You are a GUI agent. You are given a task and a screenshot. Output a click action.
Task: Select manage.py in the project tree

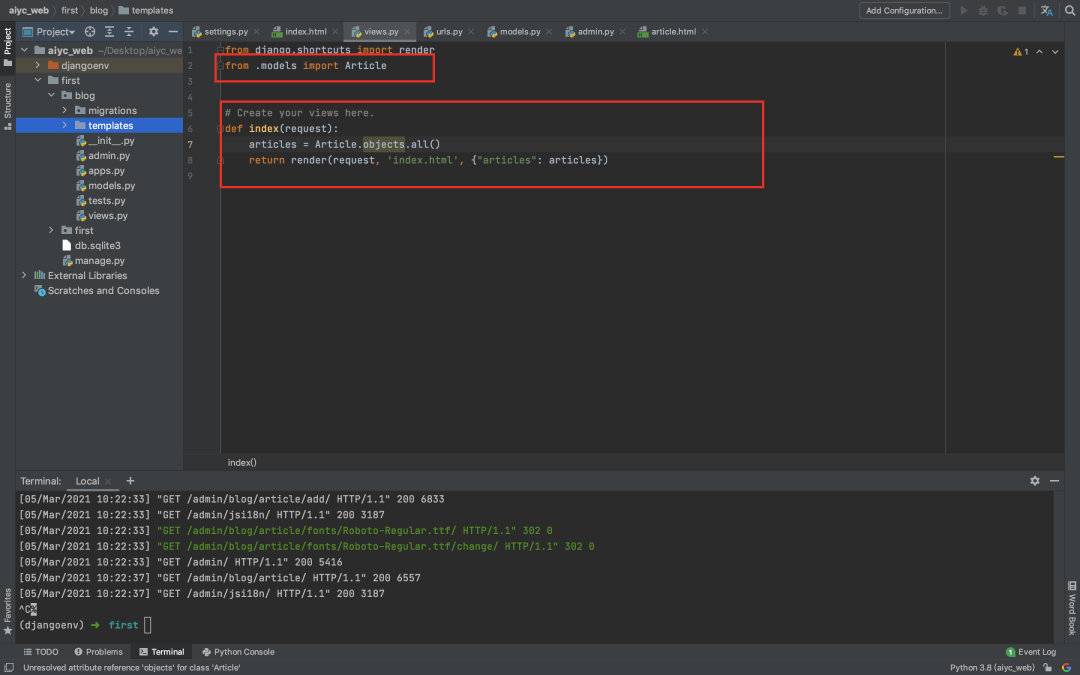(x=99, y=261)
